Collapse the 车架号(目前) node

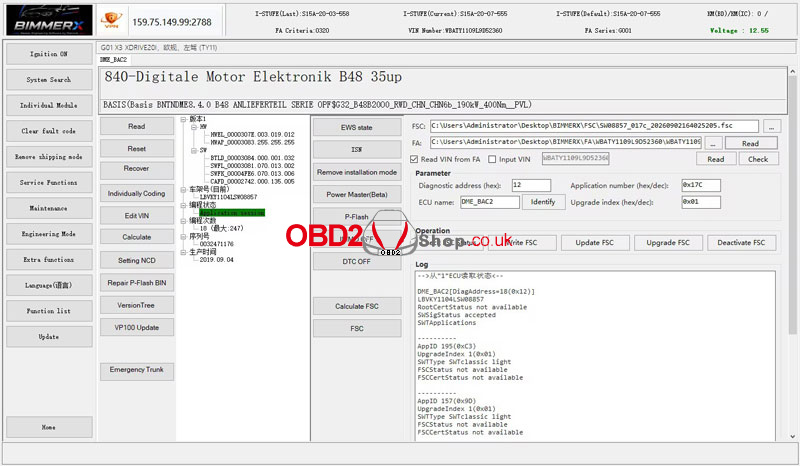pos(184,189)
